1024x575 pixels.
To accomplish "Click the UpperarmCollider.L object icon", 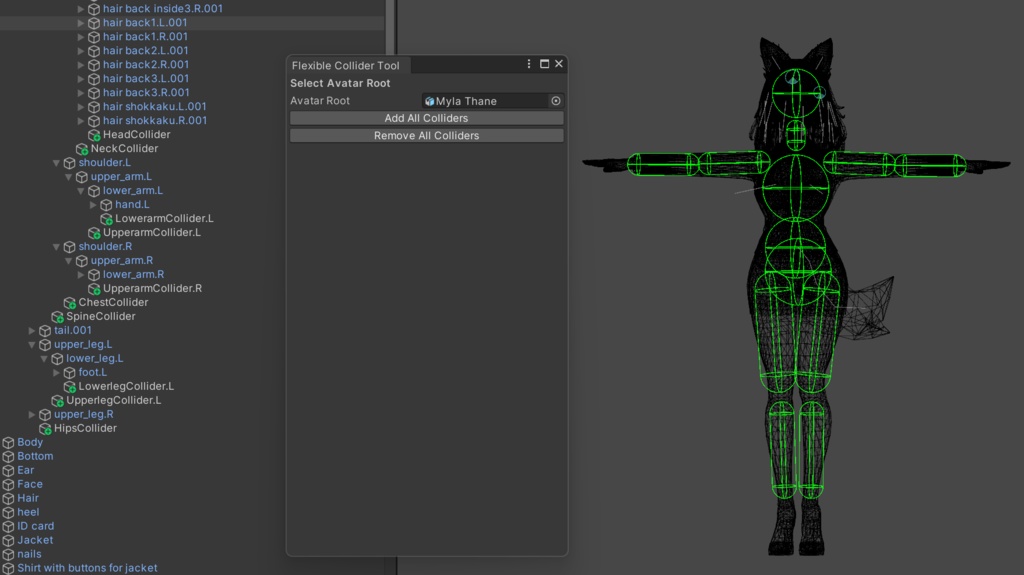I will tap(94, 233).
